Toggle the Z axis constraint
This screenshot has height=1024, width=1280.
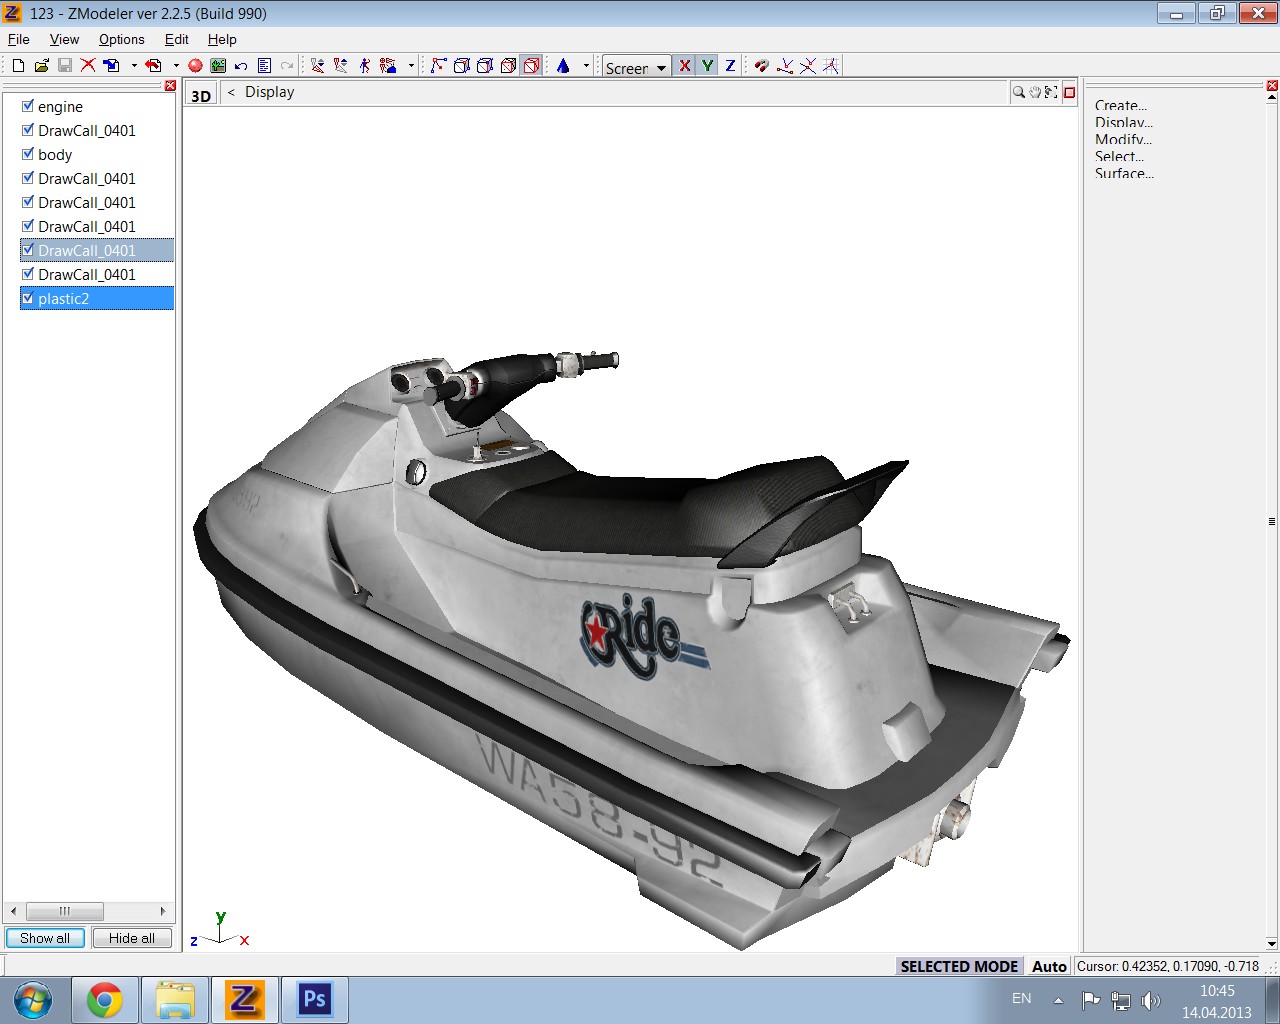730,66
